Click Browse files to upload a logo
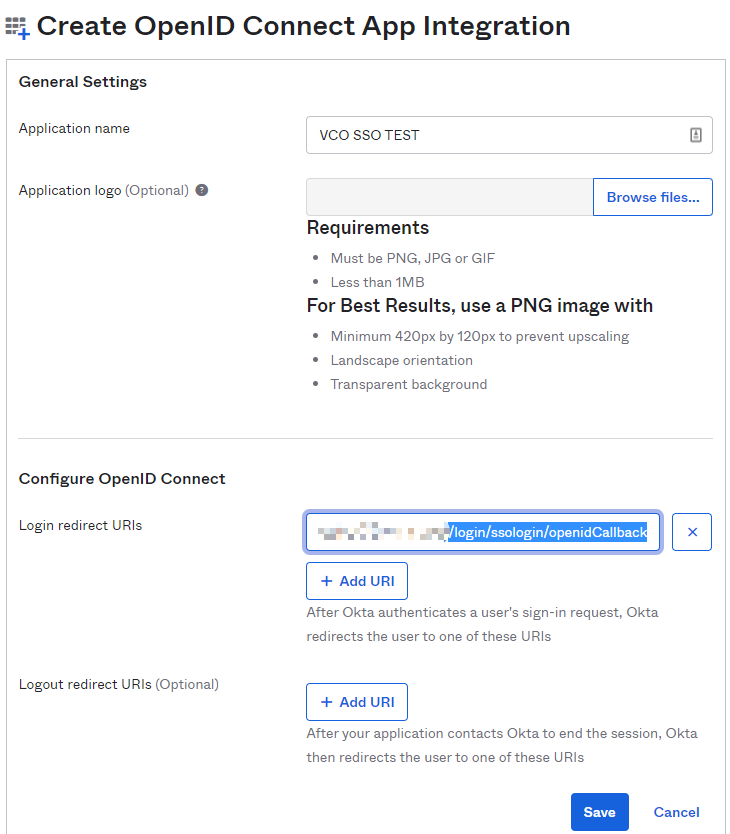730x834 pixels. tap(653, 197)
